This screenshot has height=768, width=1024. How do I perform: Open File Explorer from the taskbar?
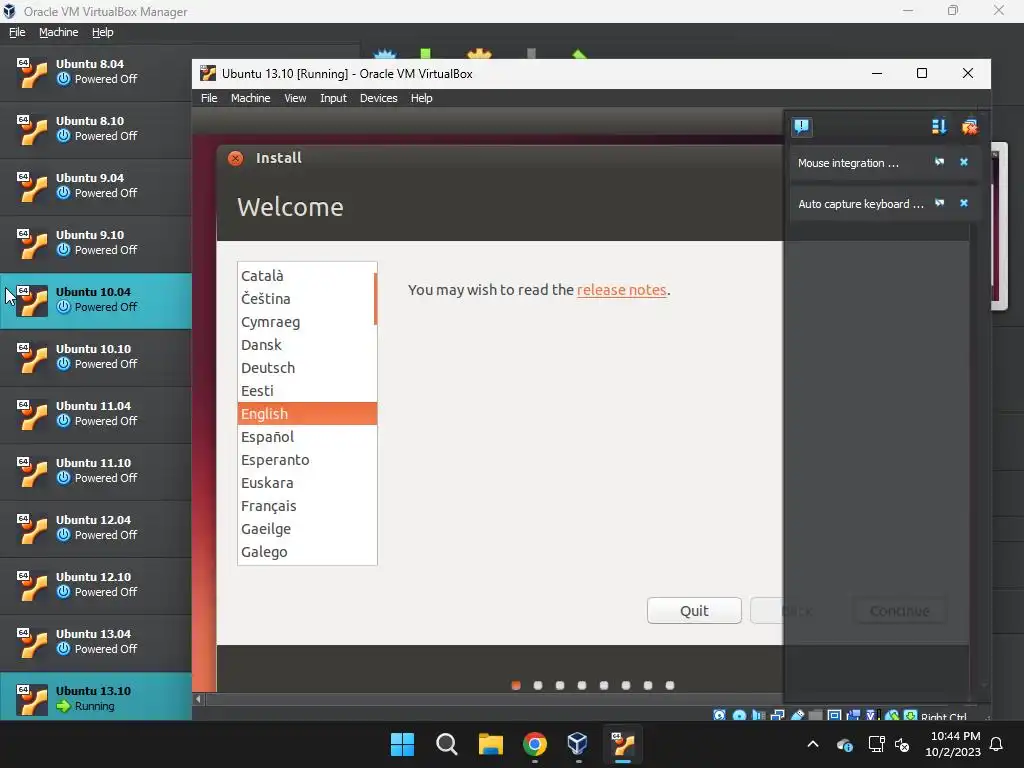pyautogui.click(x=490, y=744)
